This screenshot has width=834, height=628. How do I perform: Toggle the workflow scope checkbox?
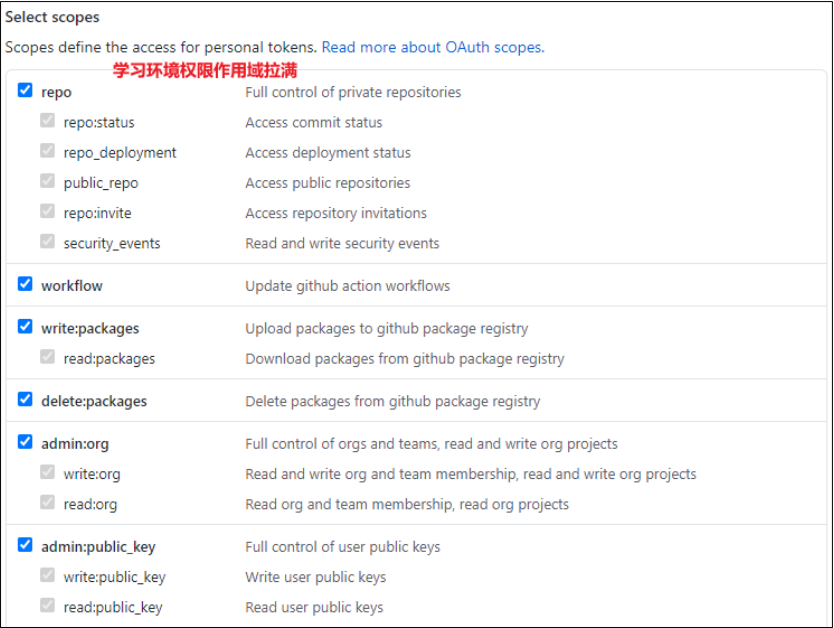coord(25,284)
